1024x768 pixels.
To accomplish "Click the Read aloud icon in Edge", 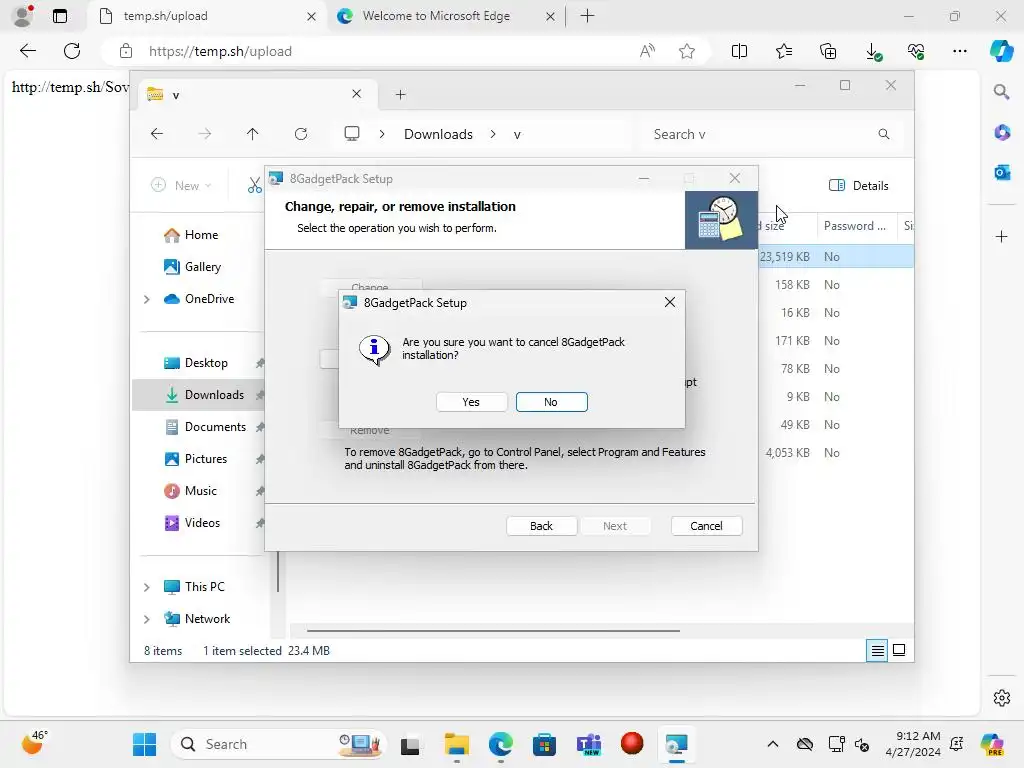I will click(647, 51).
